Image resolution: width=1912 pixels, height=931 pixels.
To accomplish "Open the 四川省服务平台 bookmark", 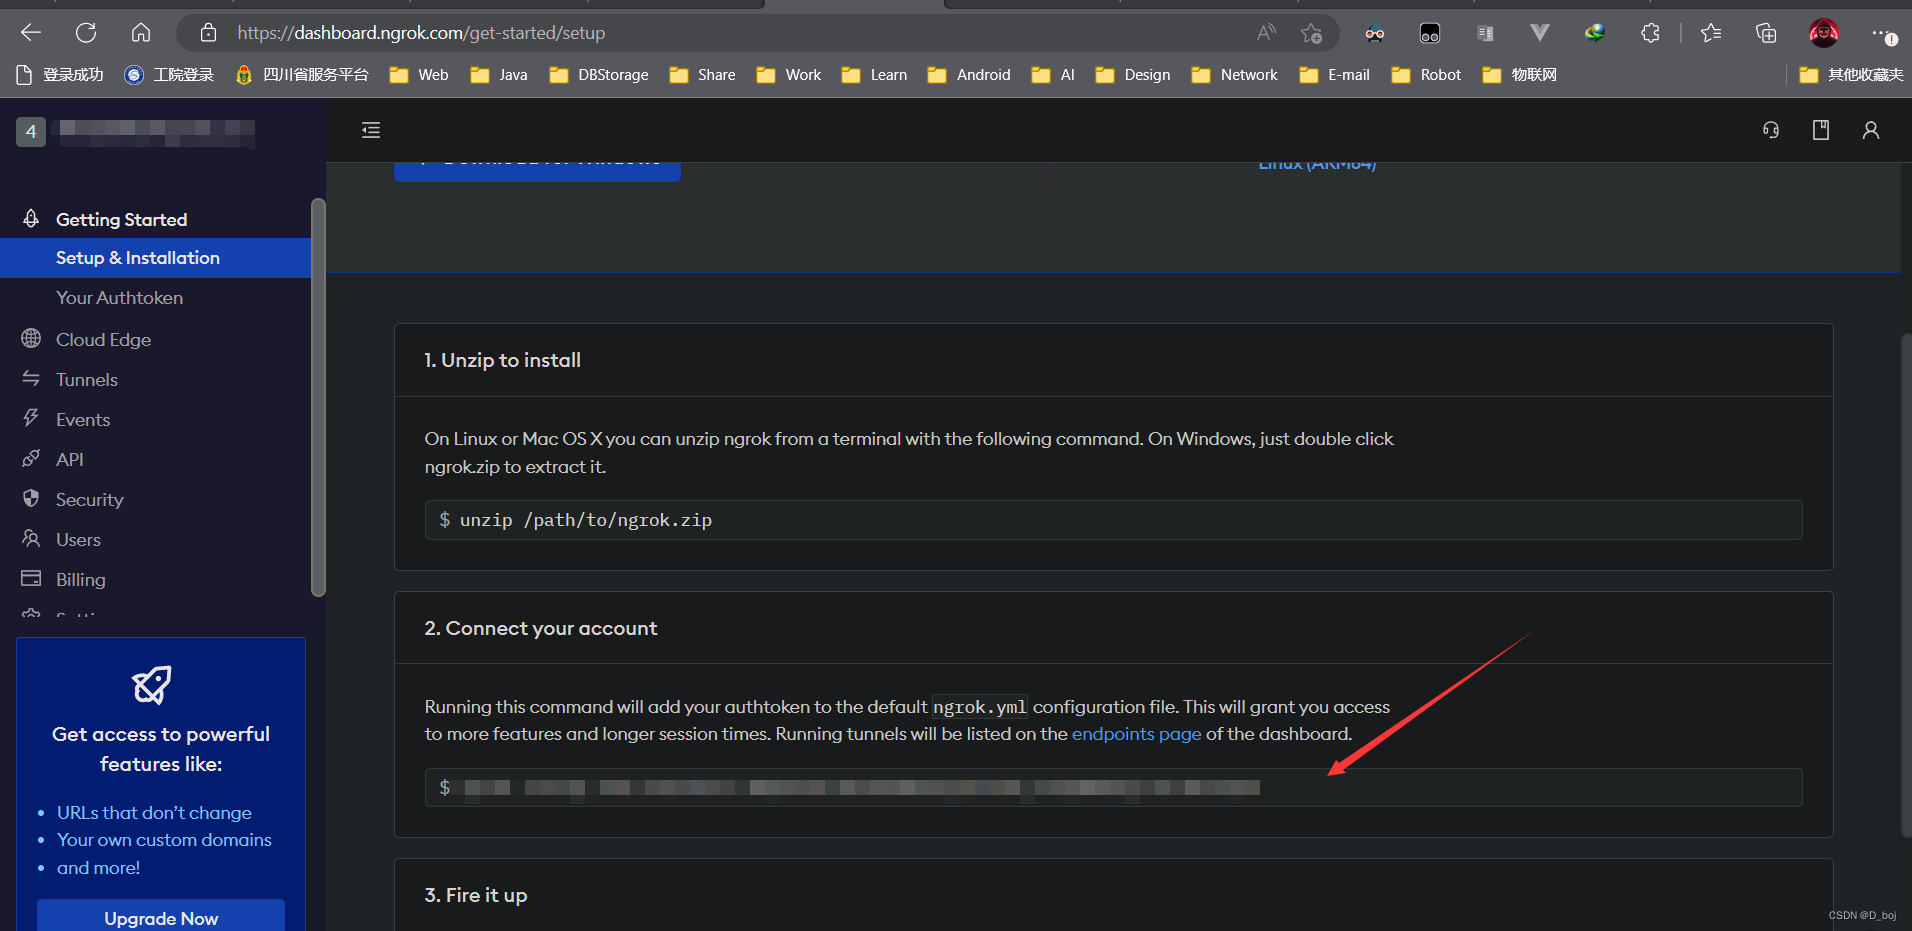I will (302, 75).
